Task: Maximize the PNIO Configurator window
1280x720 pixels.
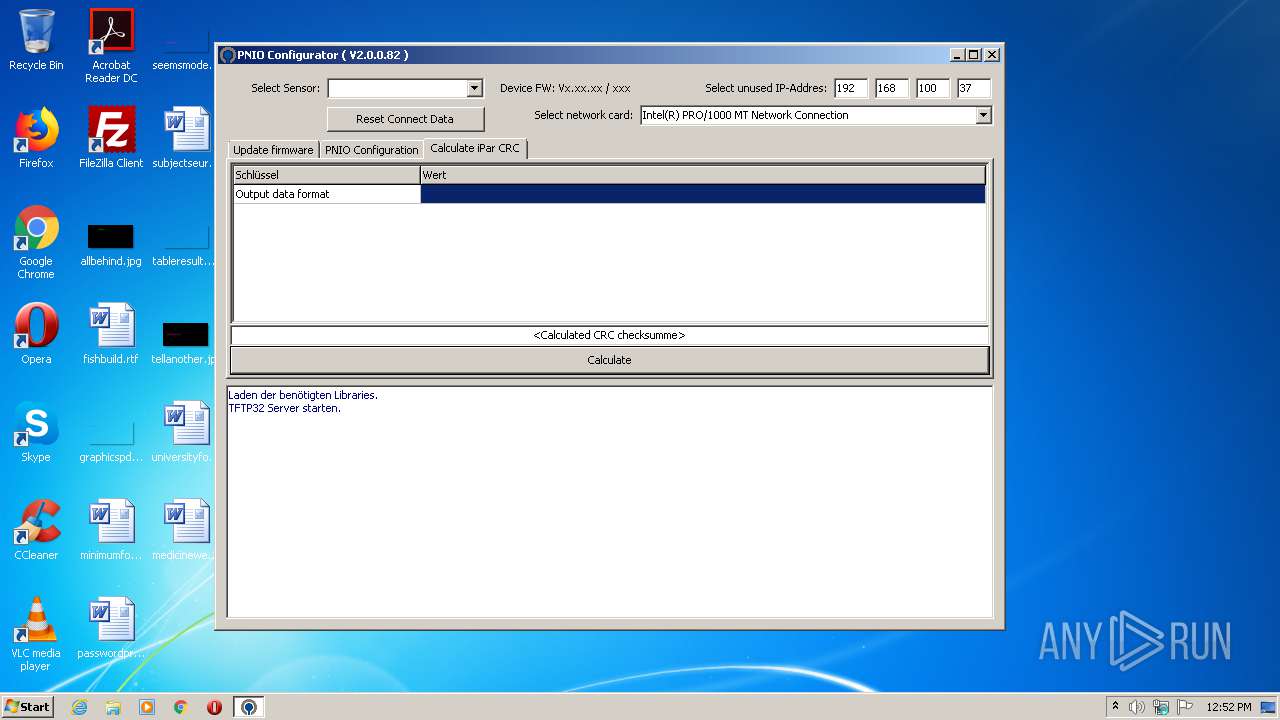Action: tap(974, 55)
